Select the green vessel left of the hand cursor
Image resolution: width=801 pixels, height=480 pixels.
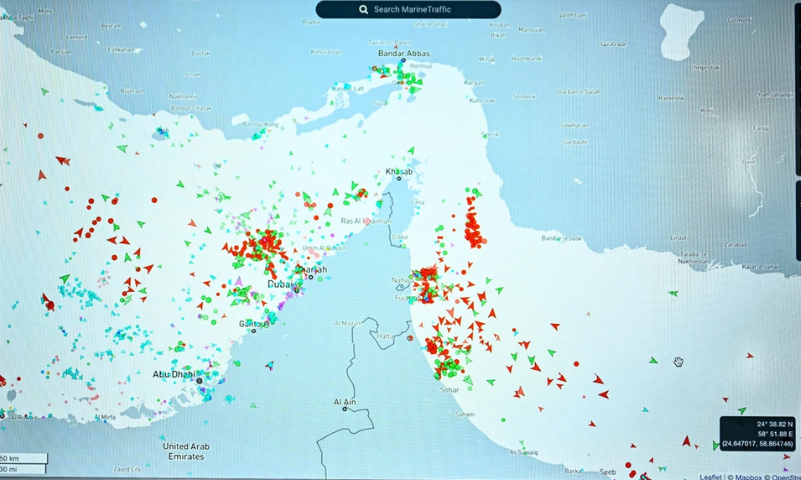click(653, 361)
